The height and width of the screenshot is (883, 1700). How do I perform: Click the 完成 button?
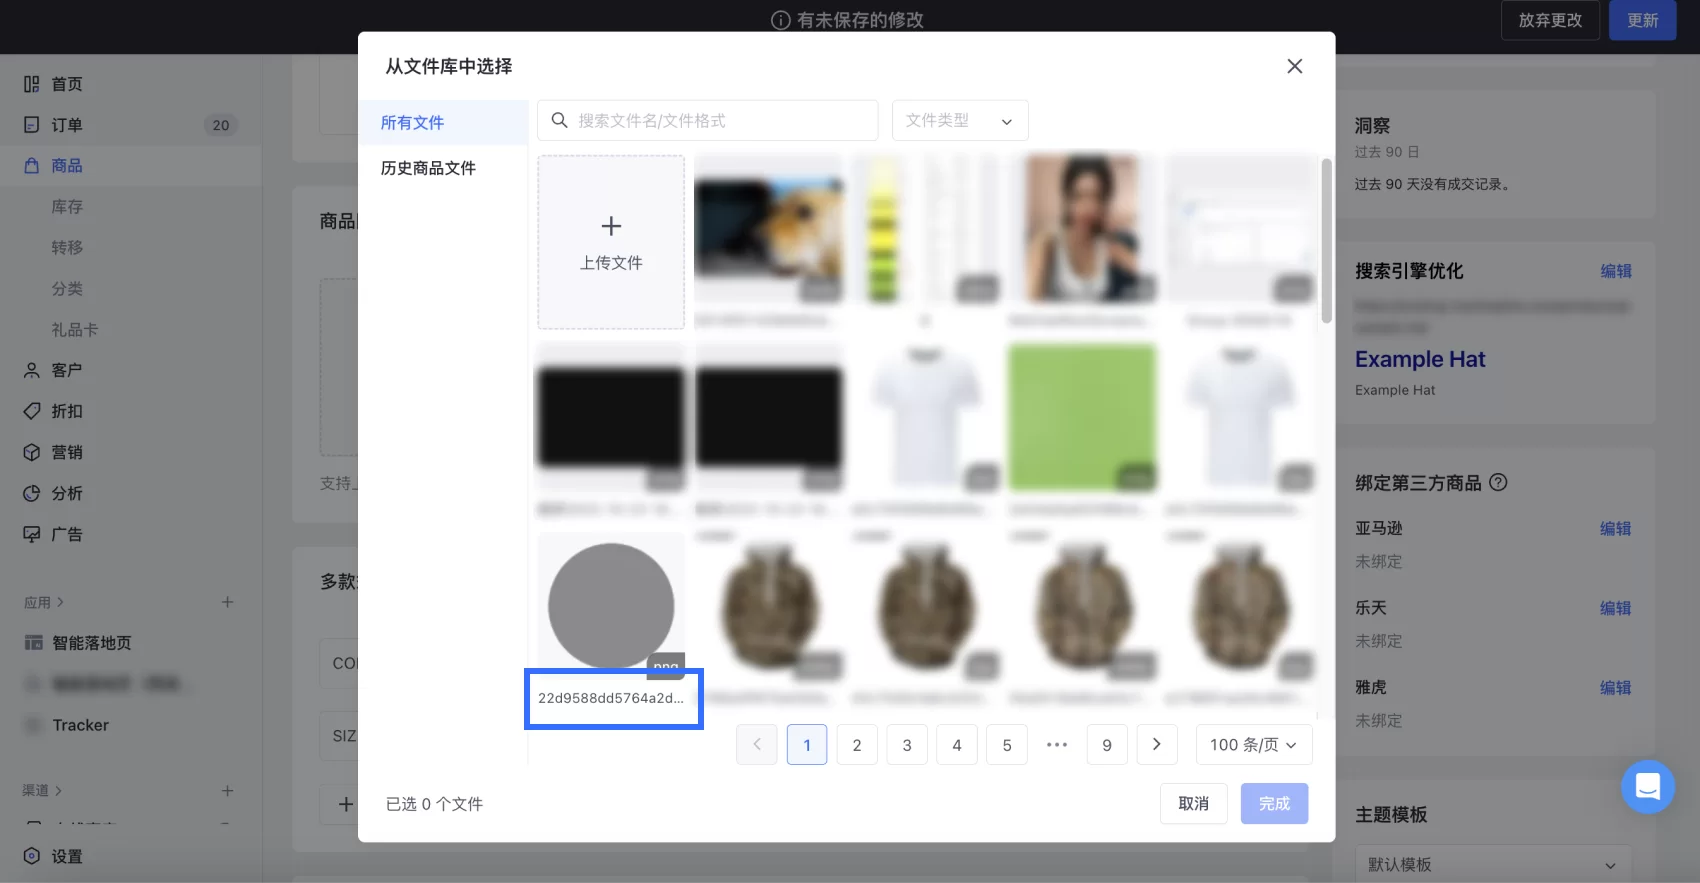1274,803
